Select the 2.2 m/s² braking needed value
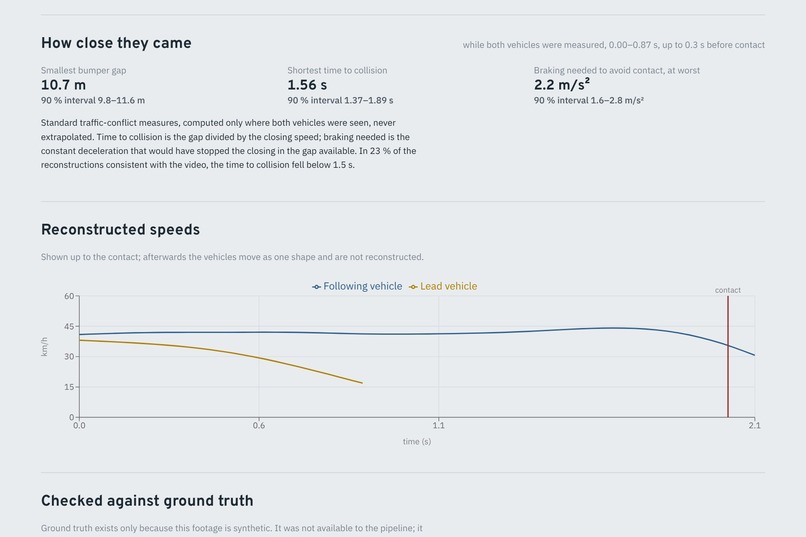The width and height of the screenshot is (806, 537). 561,85
